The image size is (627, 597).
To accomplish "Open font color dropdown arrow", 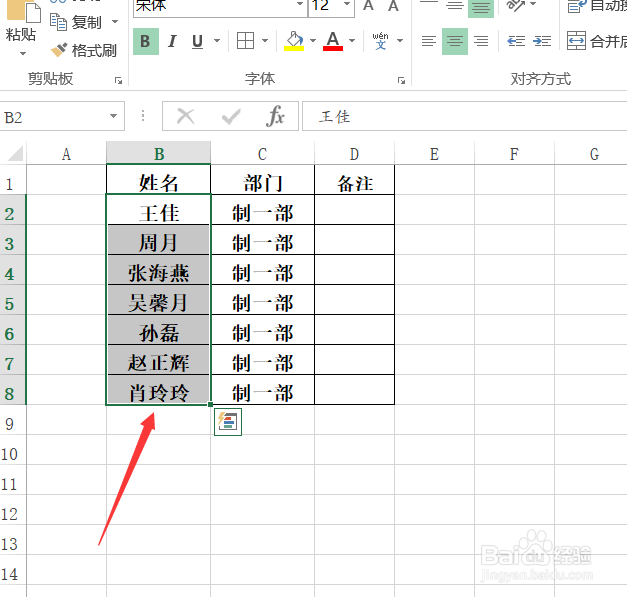I will pyautogui.click(x=352, y=41).
